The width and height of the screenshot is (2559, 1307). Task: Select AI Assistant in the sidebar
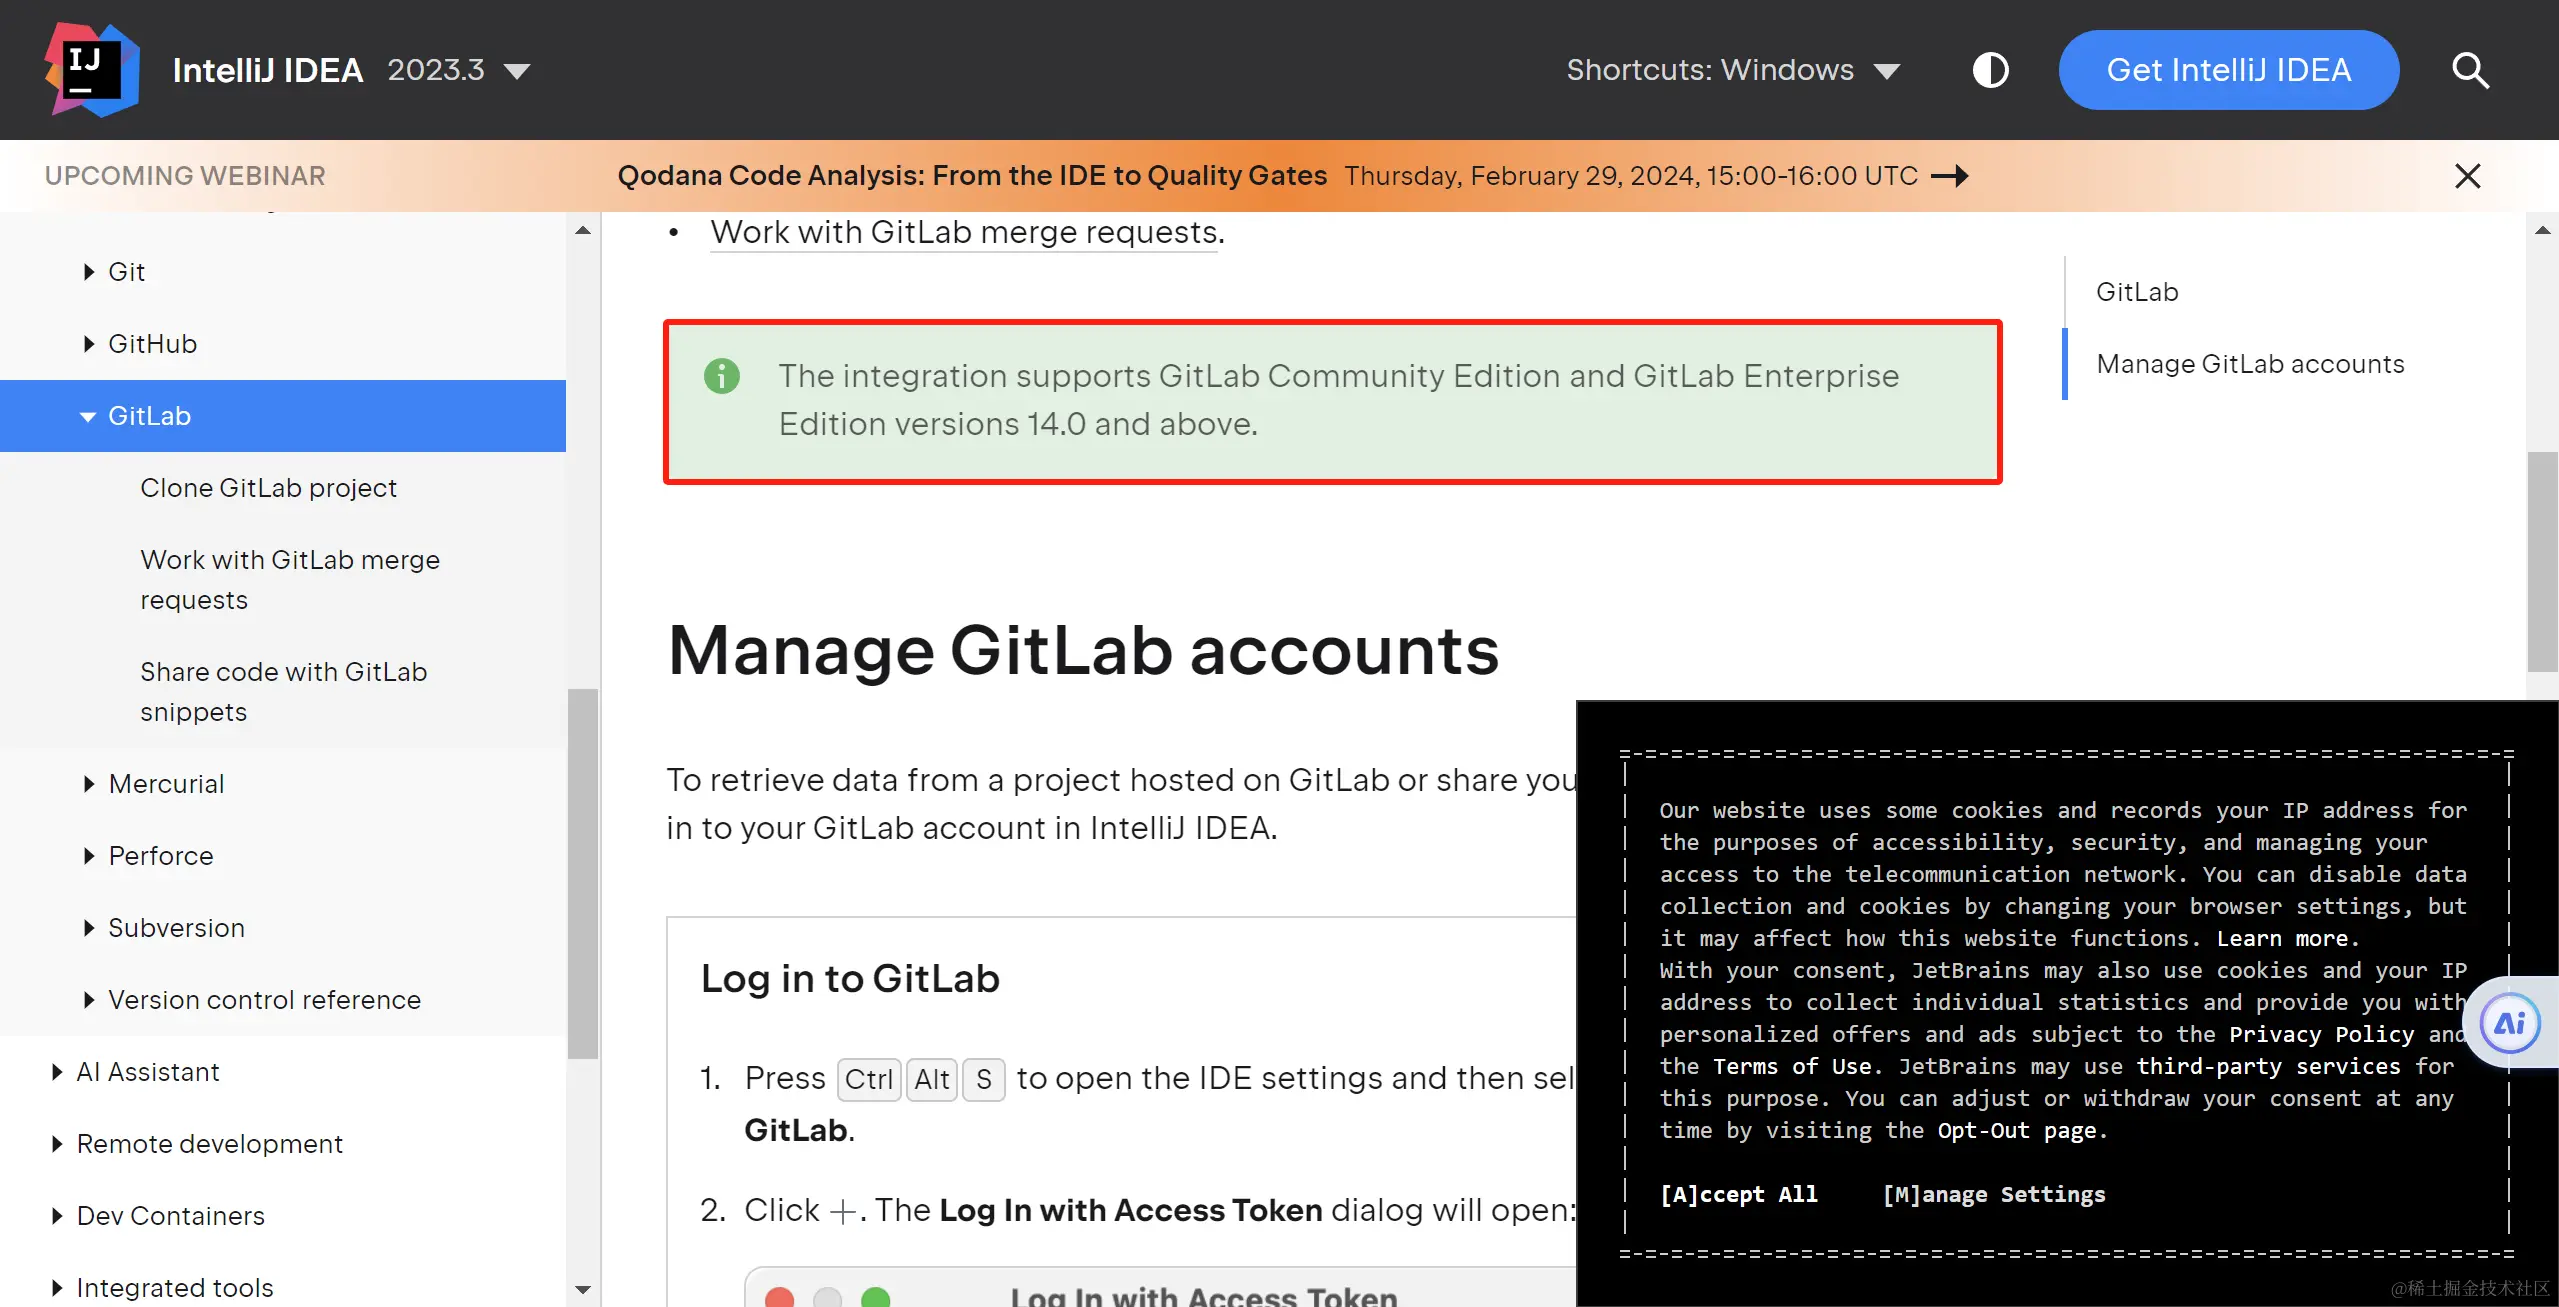147,1071
